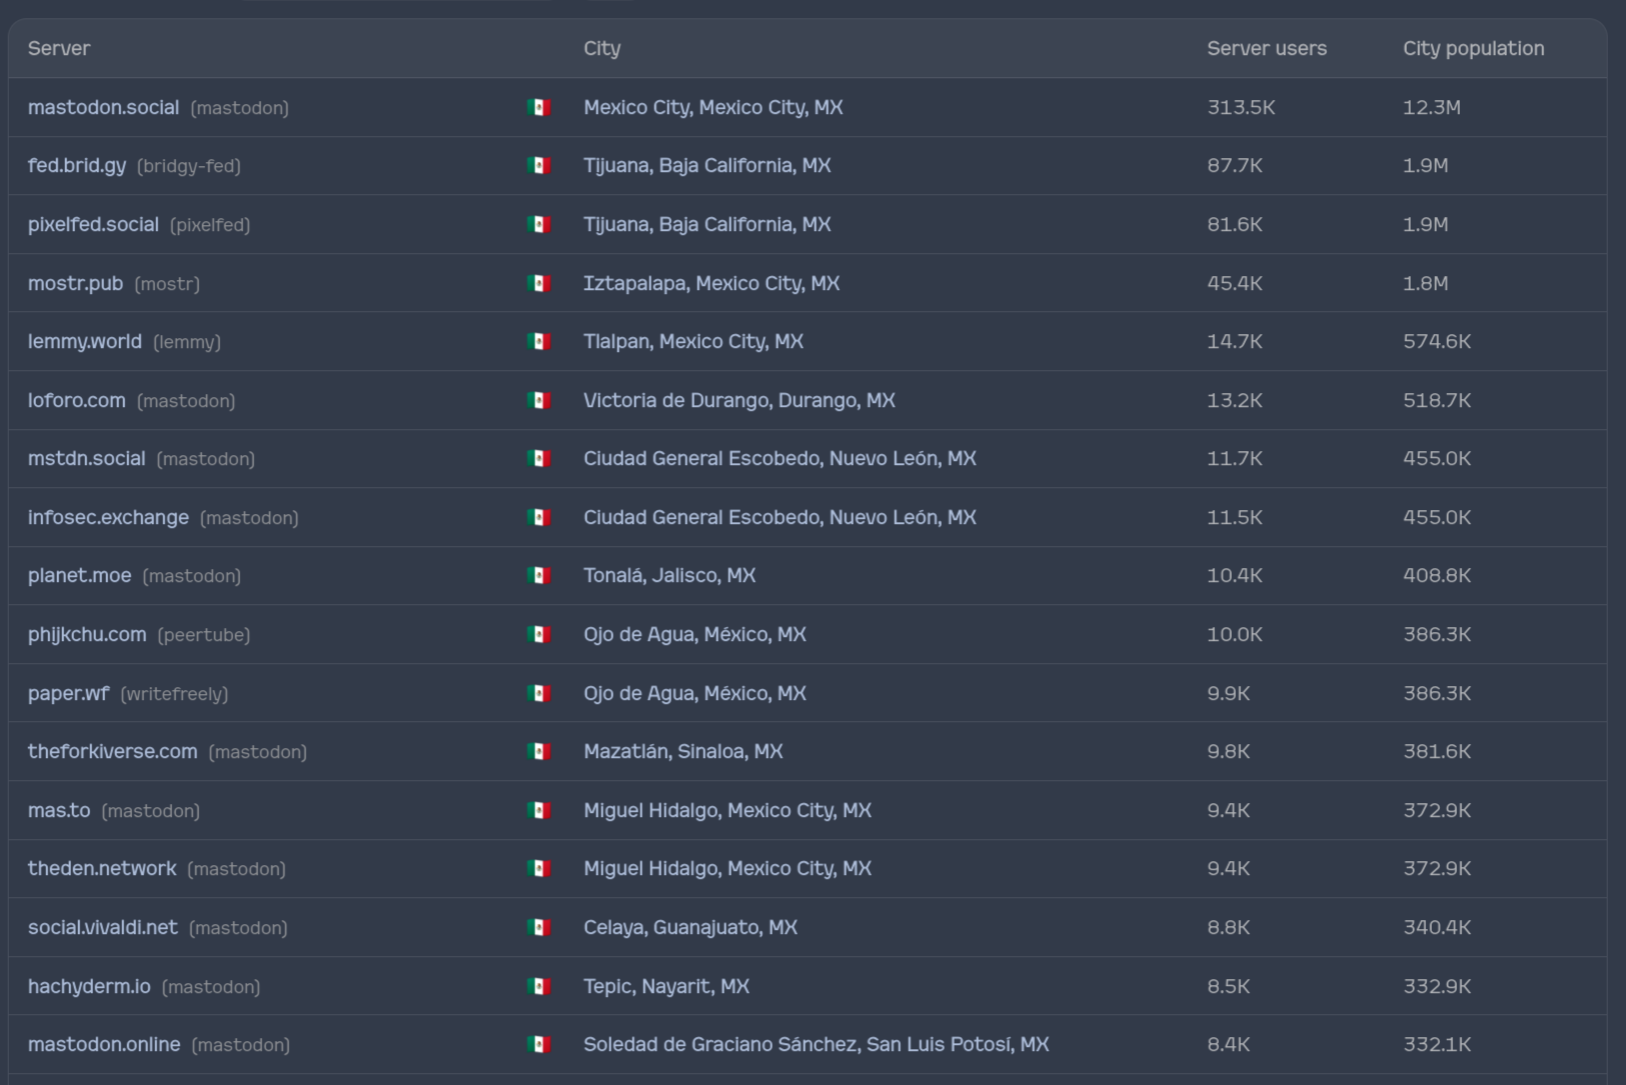Open the pixelfed.social server link
Viewport: 1626px width, 1085px height.
tap(93, 224)
